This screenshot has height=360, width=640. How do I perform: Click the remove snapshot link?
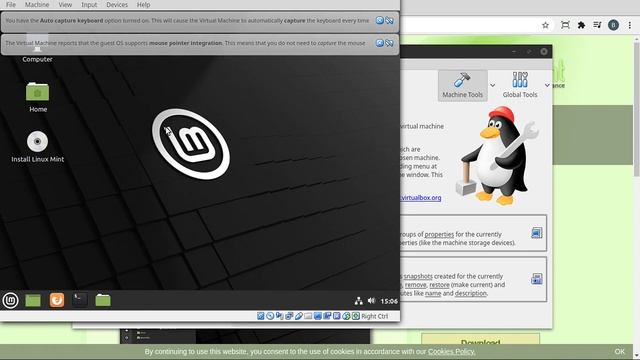[x=416, y=285]
